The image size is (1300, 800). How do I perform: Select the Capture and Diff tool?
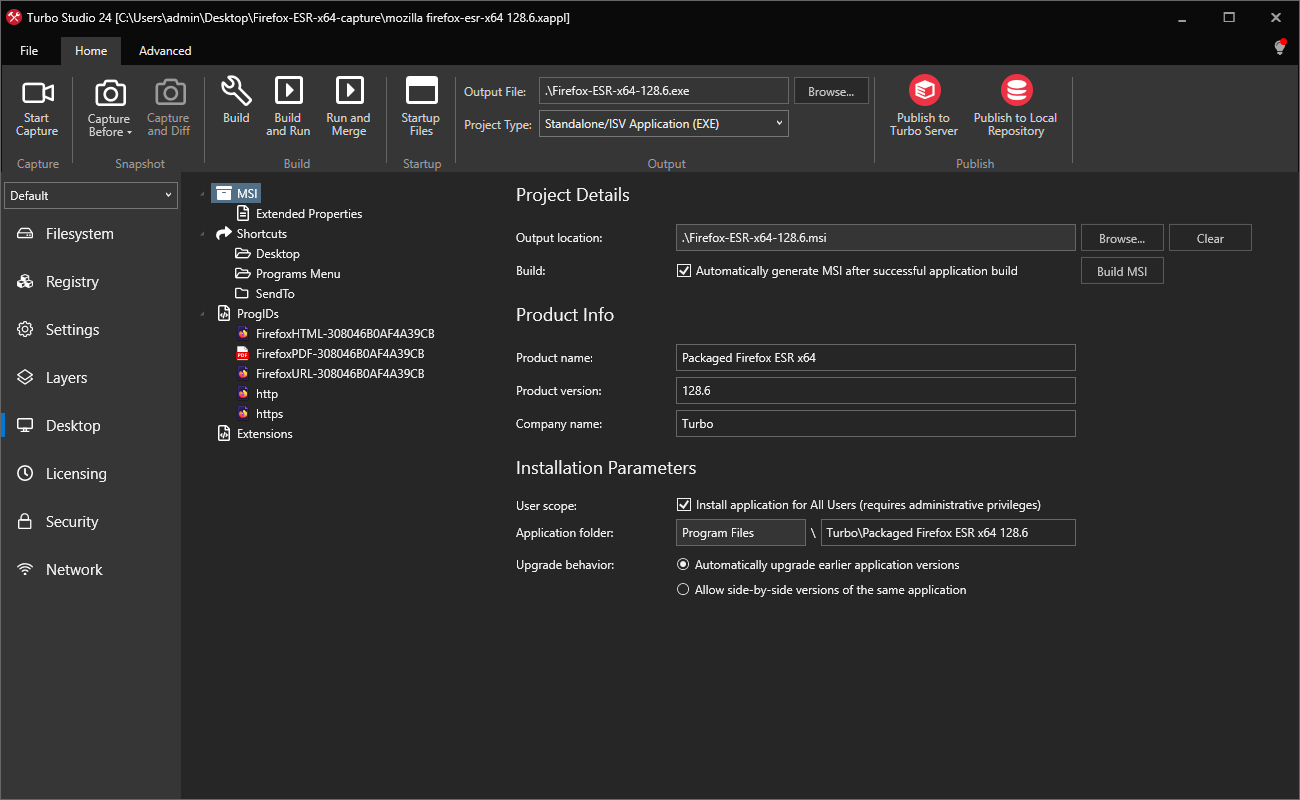tap(168, 105)
